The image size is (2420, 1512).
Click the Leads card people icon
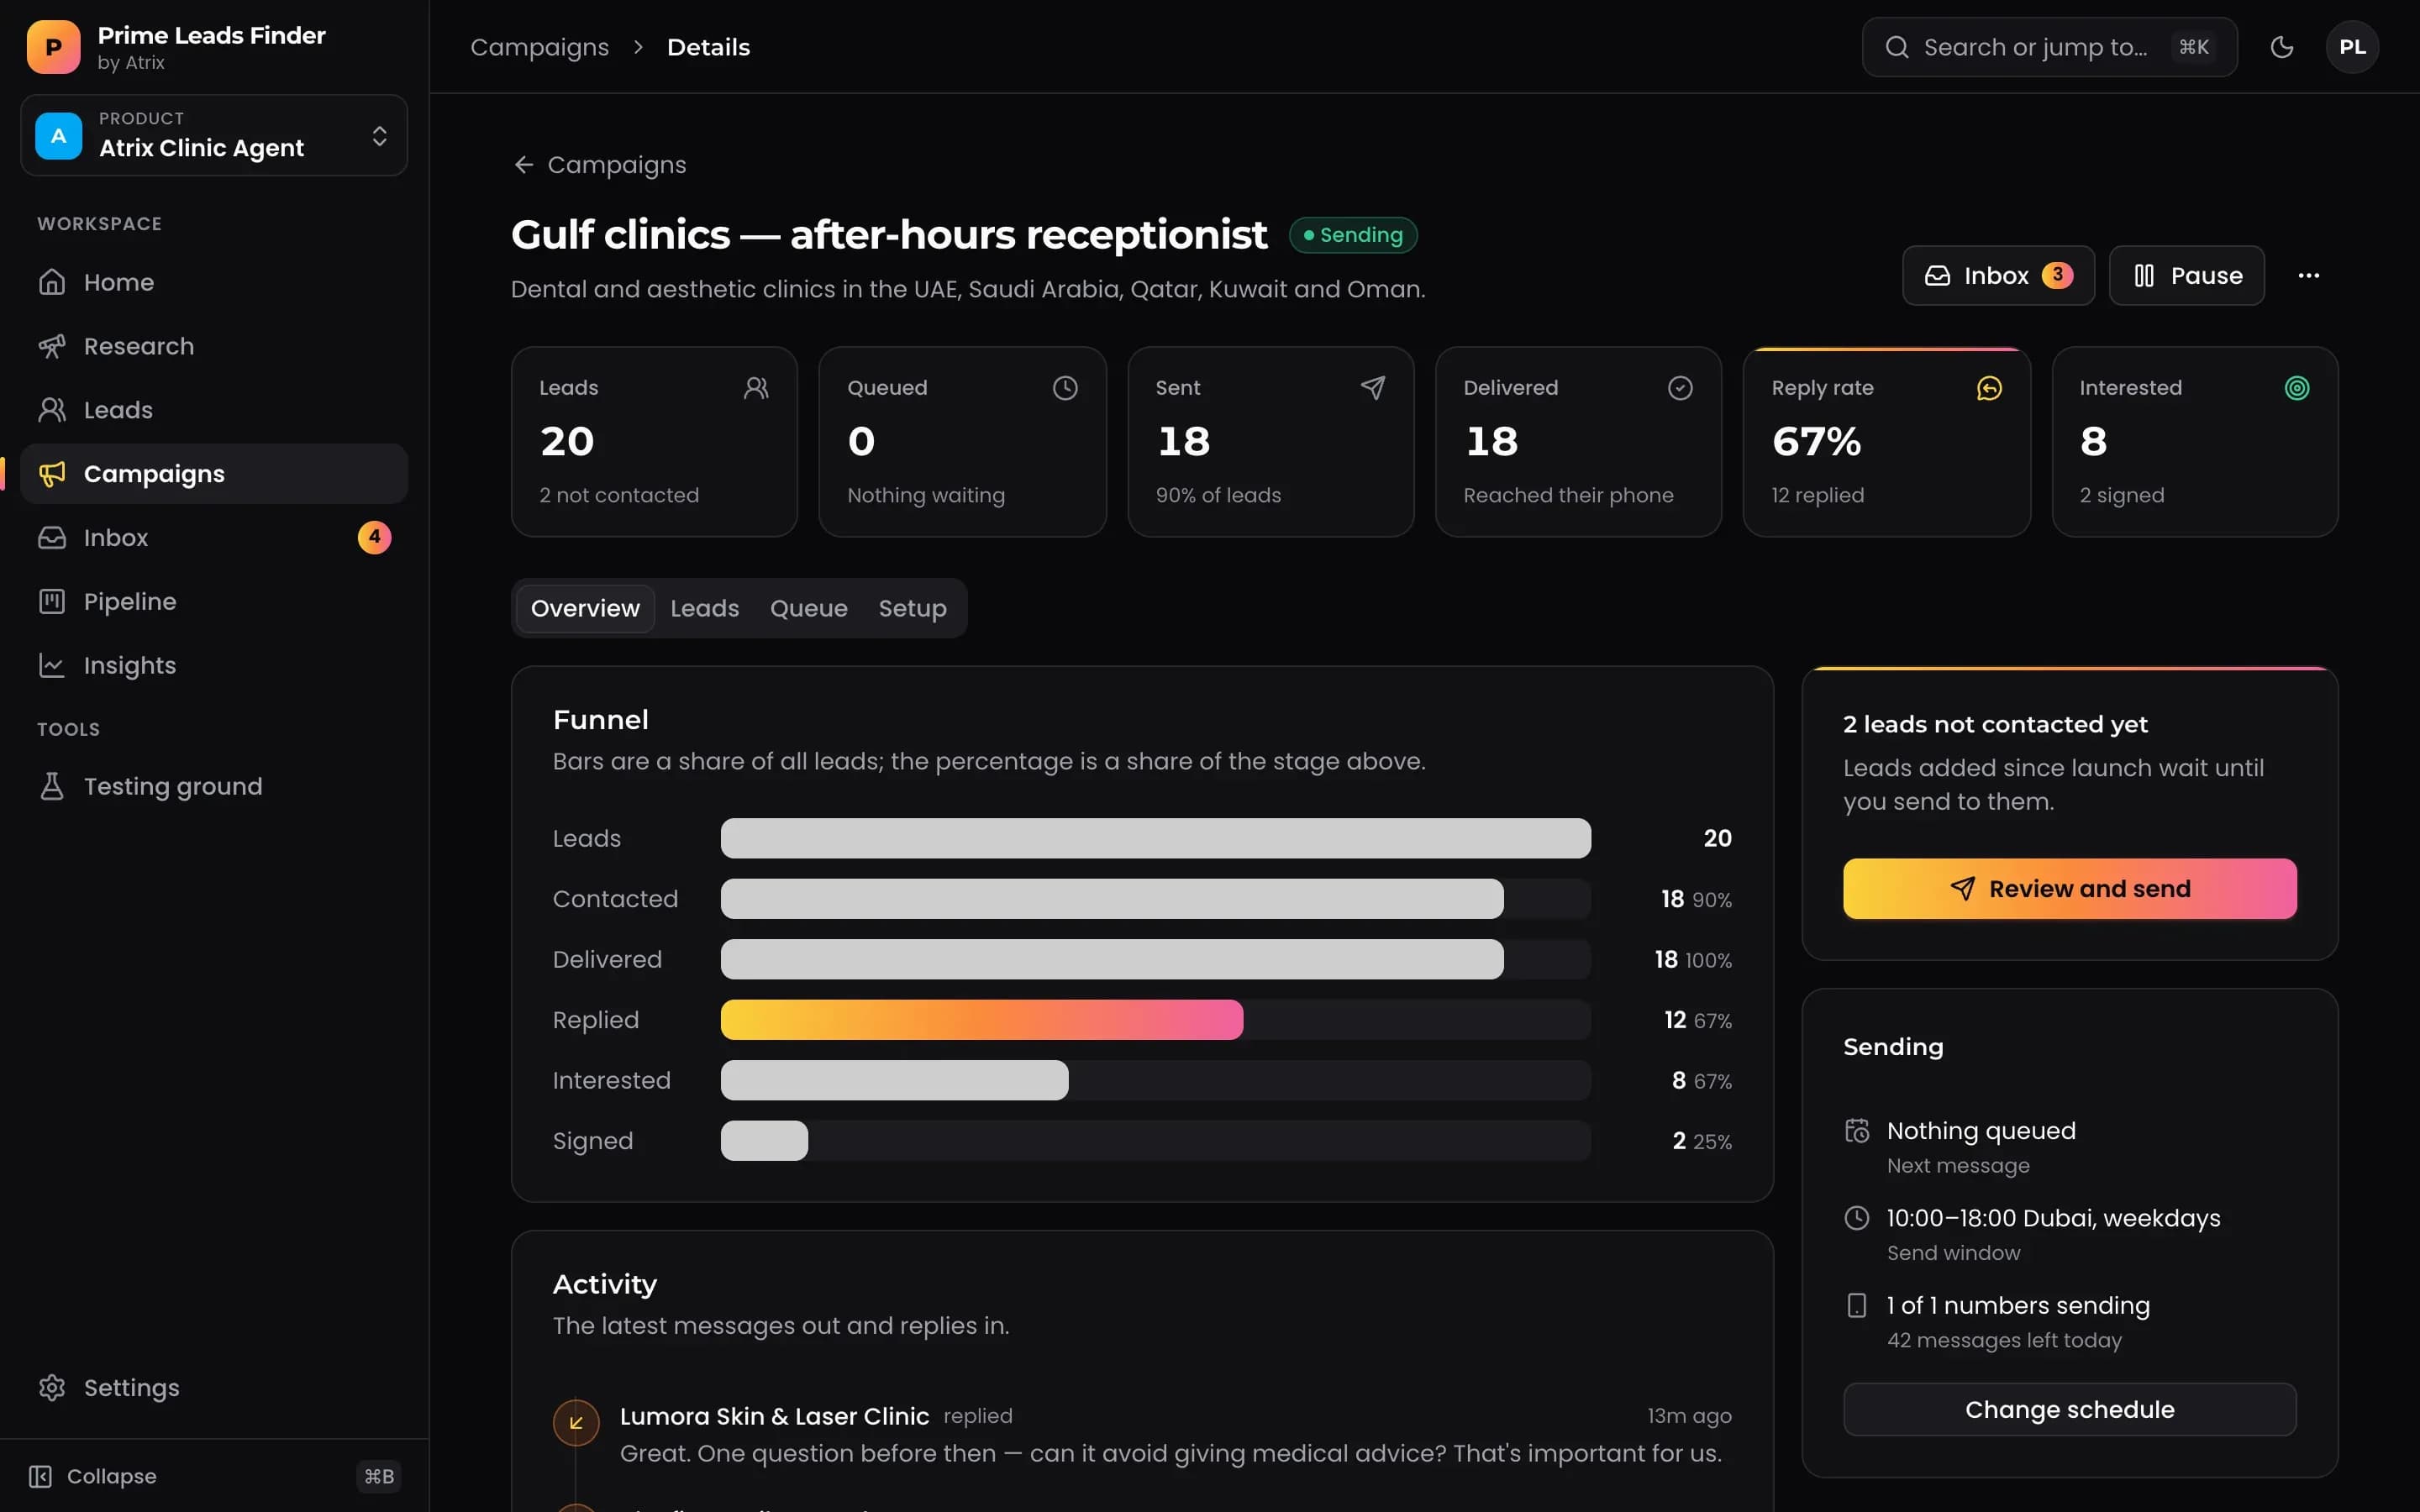[756, 388]
